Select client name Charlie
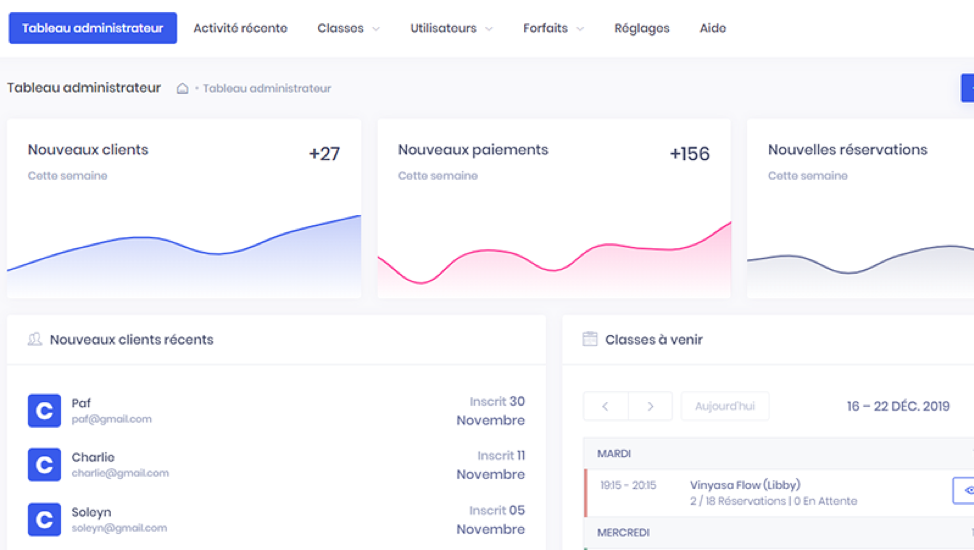974x550 pixels. (93, 457)
